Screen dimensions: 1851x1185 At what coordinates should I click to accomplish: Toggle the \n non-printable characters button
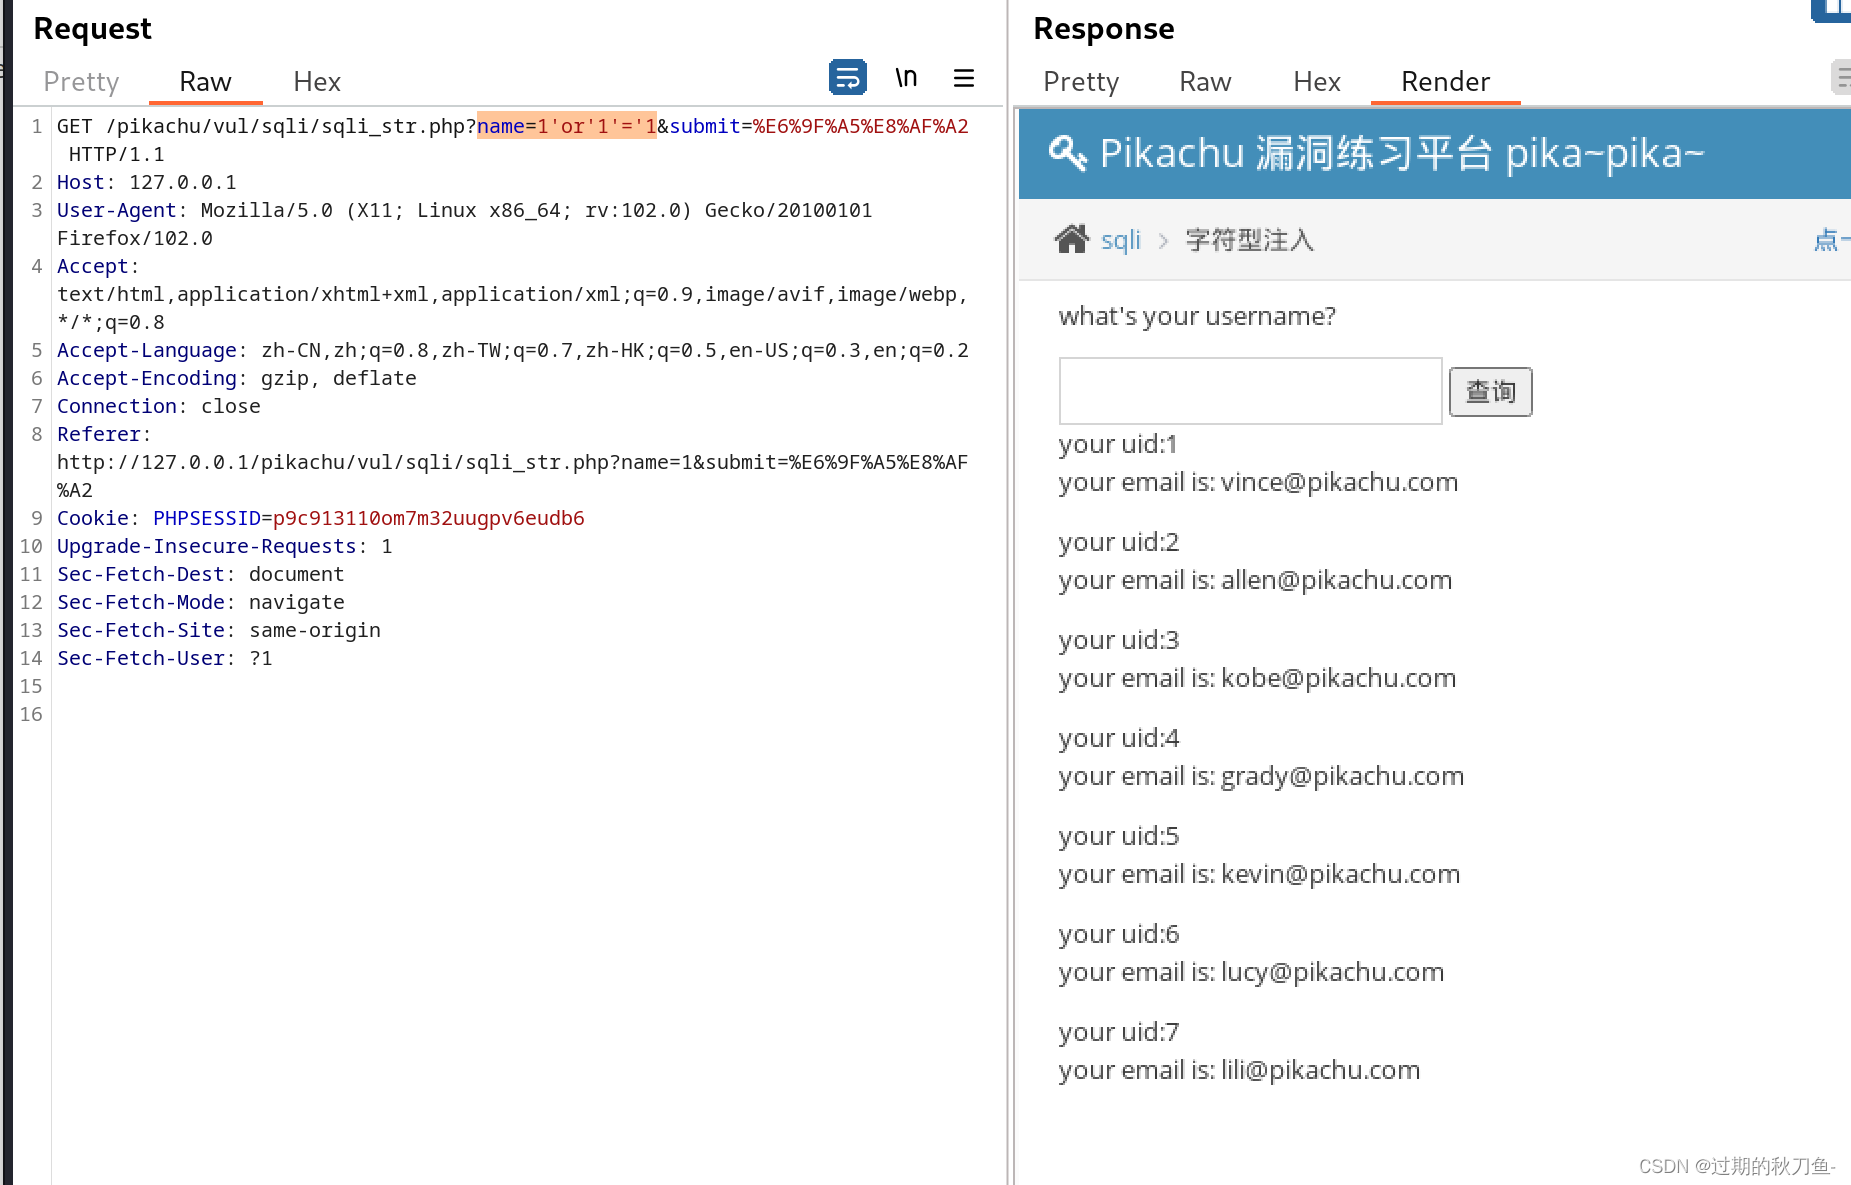[x=906, y=78]
